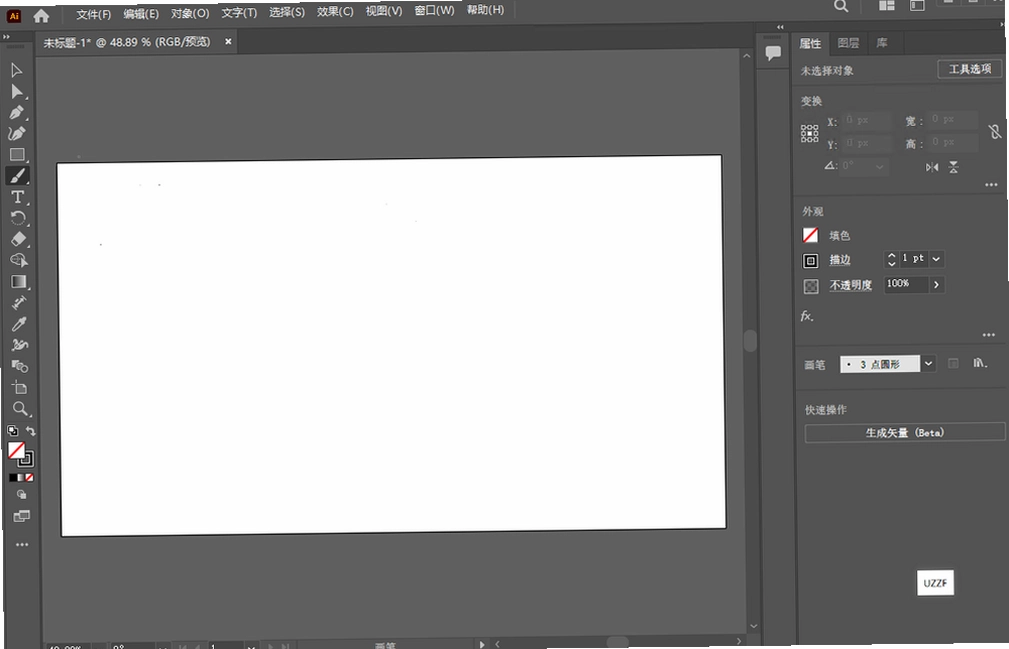
Task: Select the Rotate tool
Action: tap(18, 218)
